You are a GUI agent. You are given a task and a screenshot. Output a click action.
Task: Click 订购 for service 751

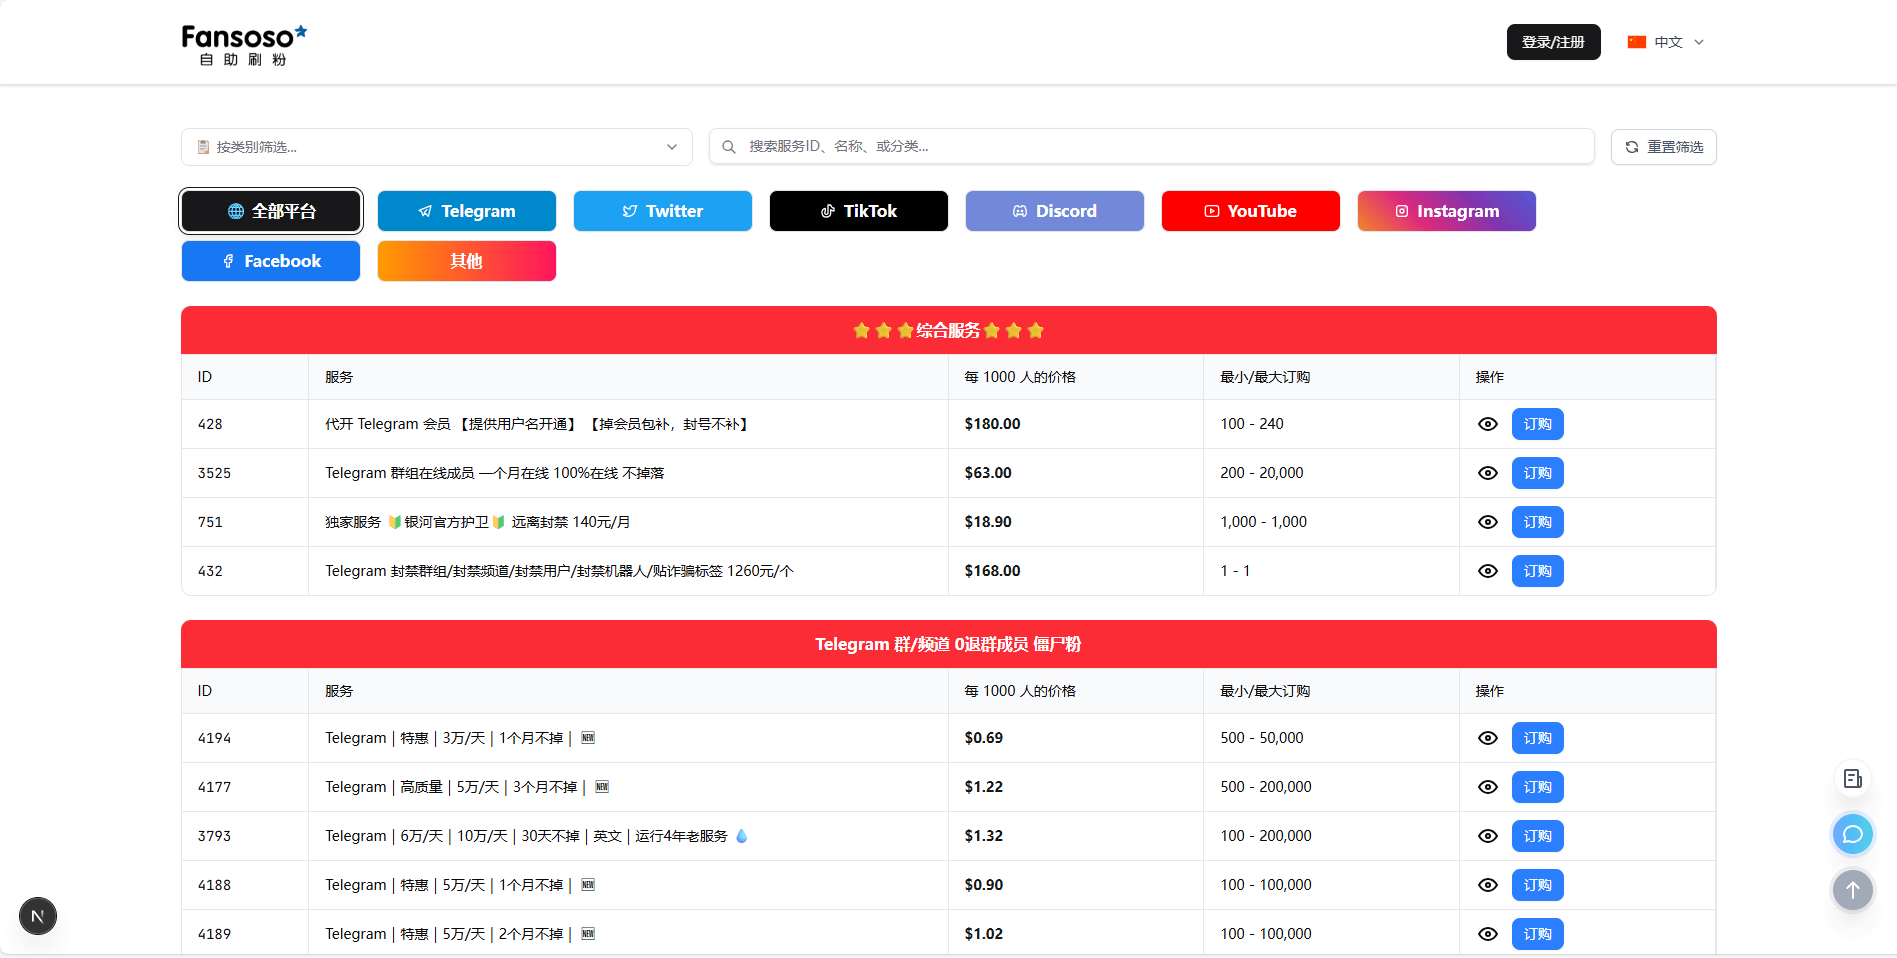(x=1537, y=521)
